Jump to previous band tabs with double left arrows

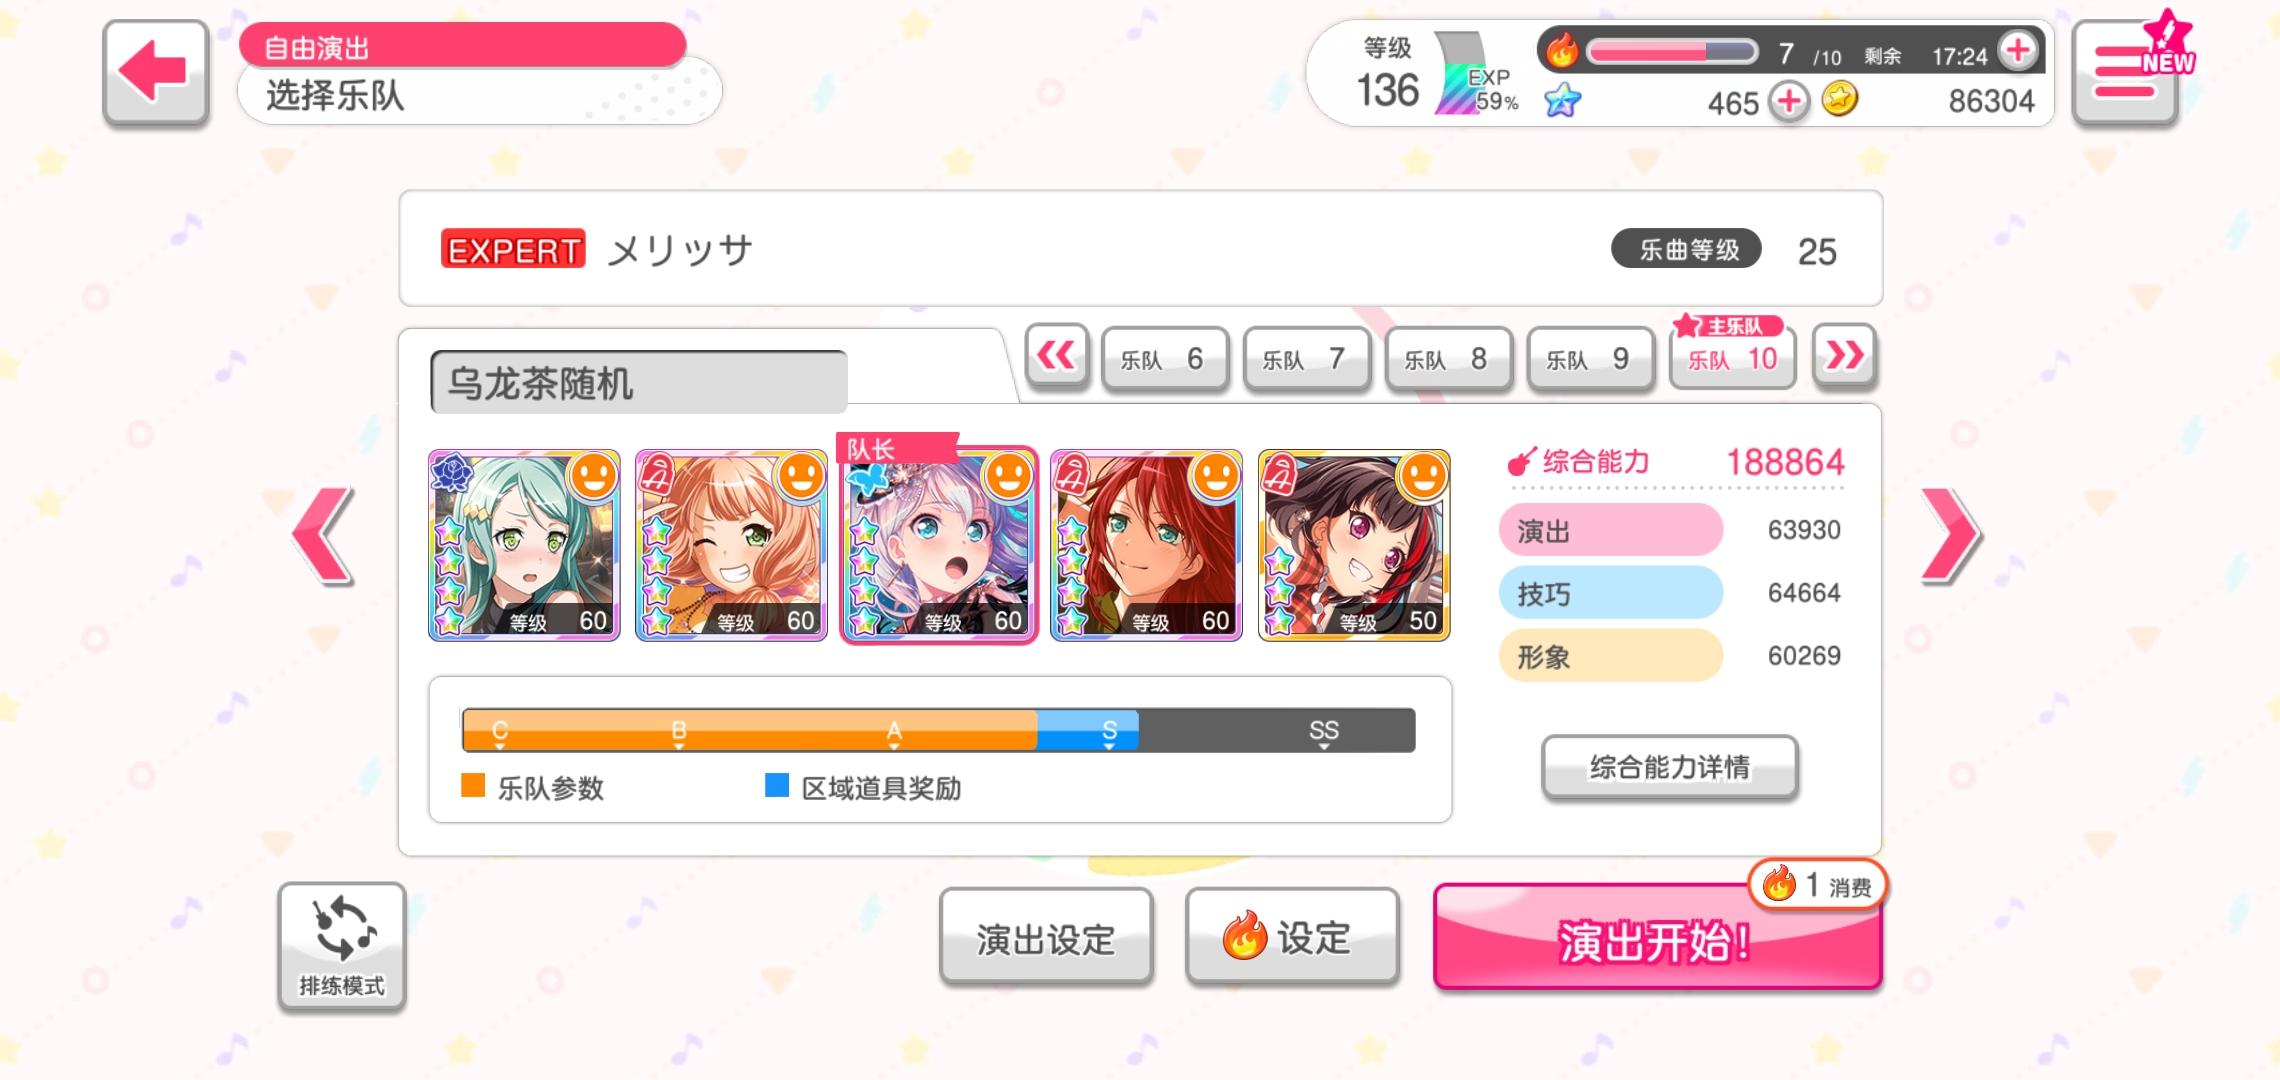pos(1056,356)
